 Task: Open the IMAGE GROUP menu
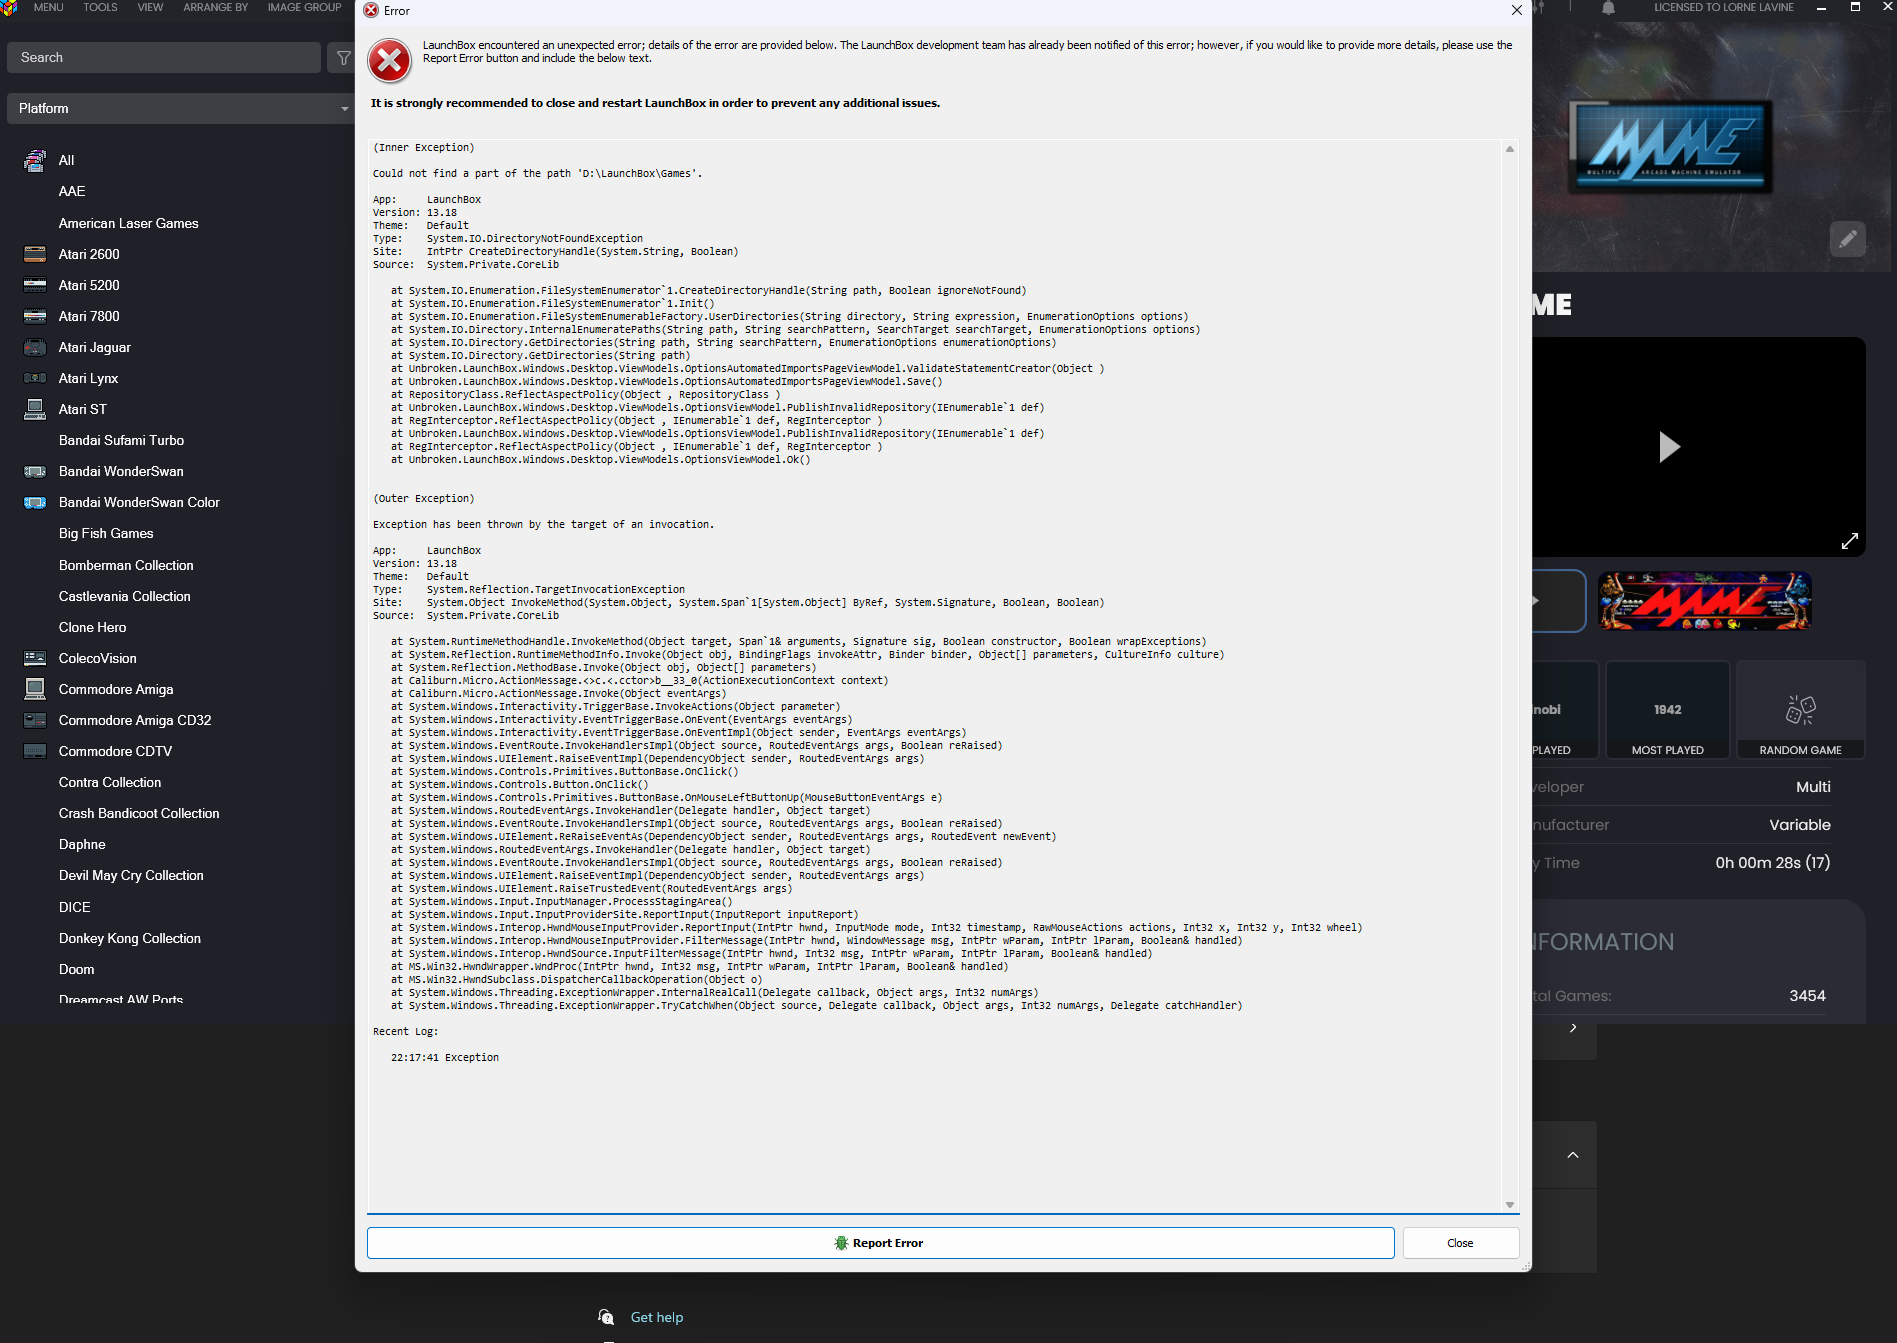(x=304, y=7)
